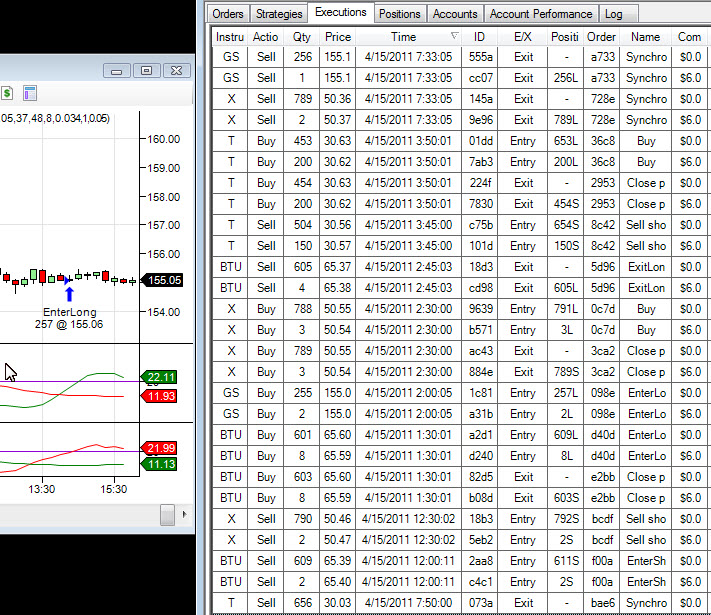This screenshot has height=615, width=711.
Task: Sort by the Qty column header
Action: click(302, 37)
